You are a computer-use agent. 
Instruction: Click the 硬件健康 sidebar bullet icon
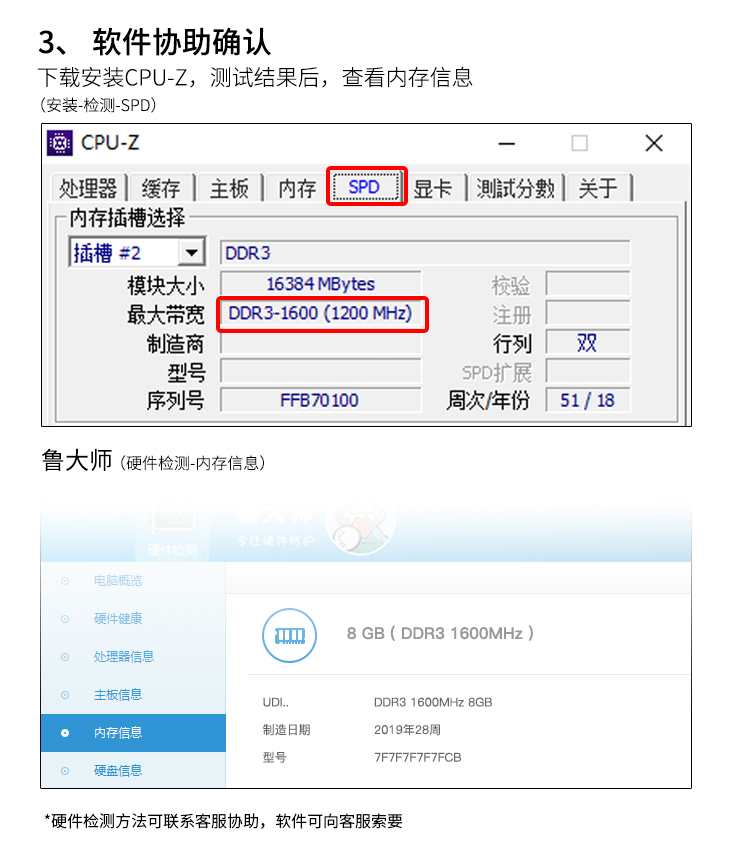pyautogui.click(x=65, y=619)
